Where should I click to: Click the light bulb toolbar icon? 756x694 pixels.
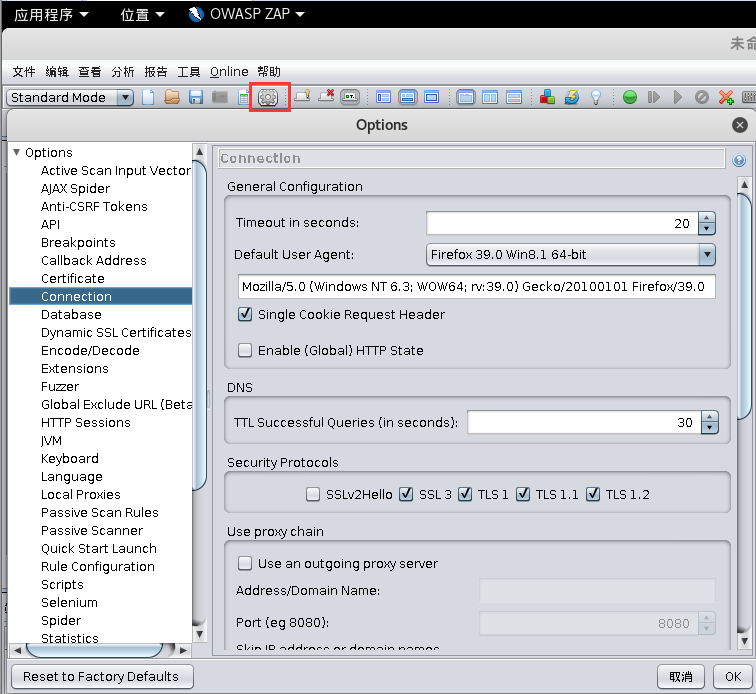596,97
